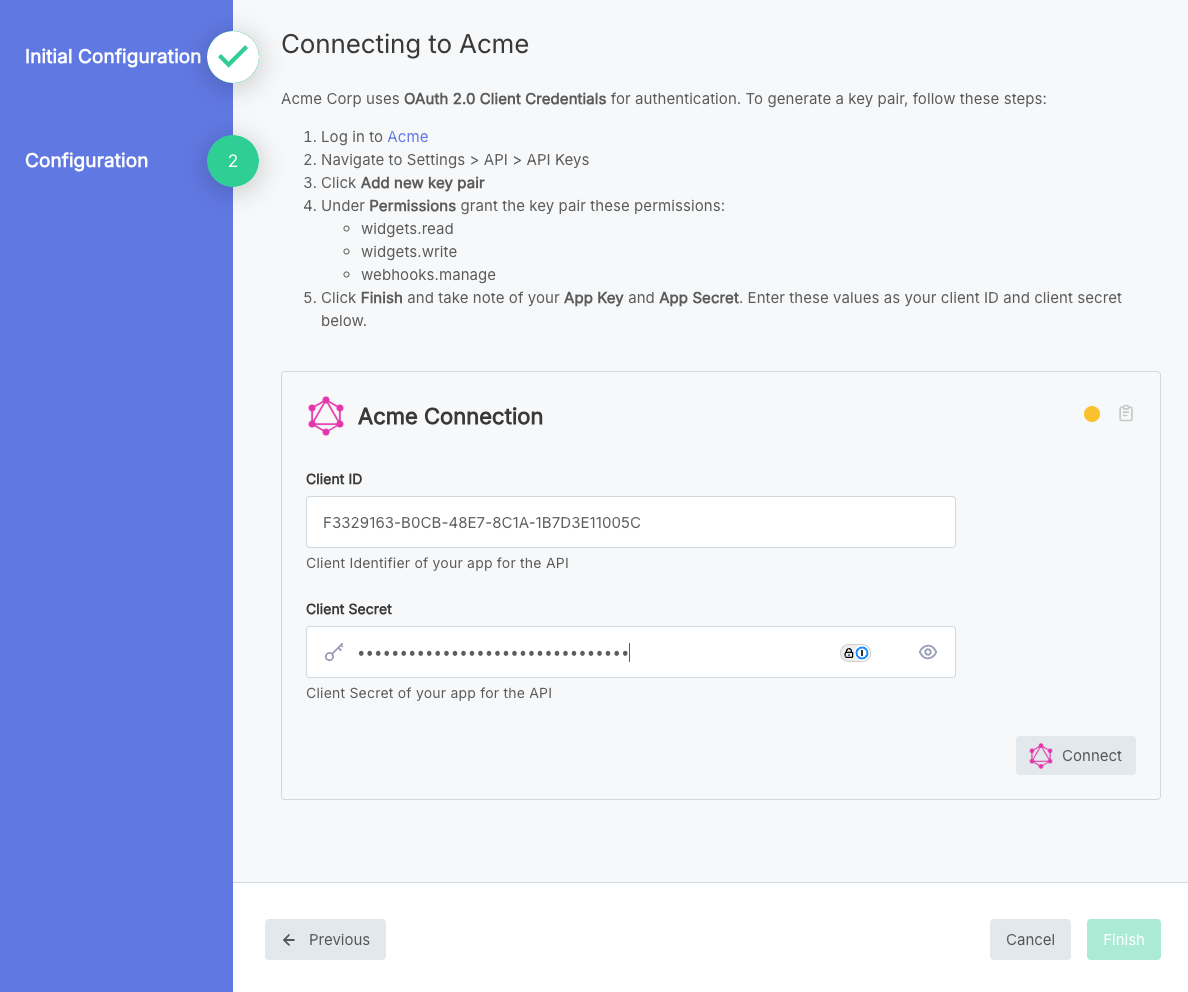Click the disabled Finish button
1188x992 pixels.
[x=1123, y=939]
